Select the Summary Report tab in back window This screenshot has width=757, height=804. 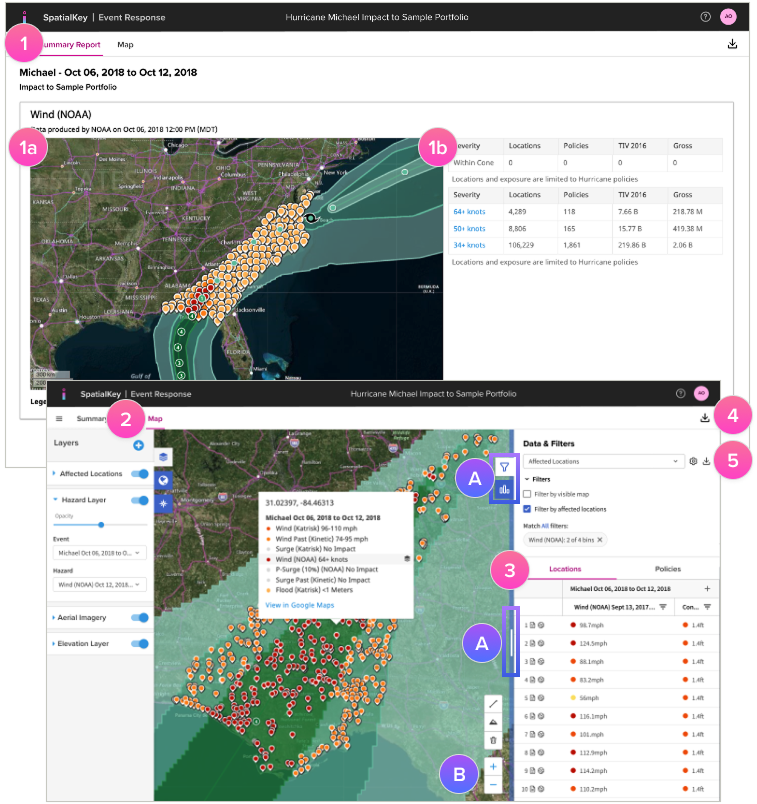pos(71,45)
